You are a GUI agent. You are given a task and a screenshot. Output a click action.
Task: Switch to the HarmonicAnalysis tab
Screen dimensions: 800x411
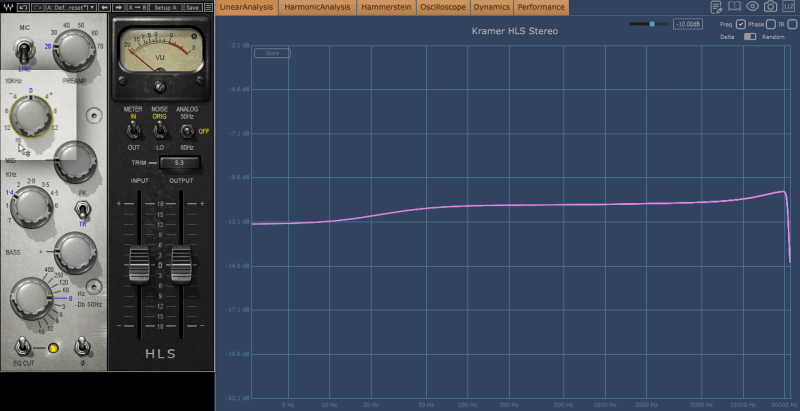point(317,7)
